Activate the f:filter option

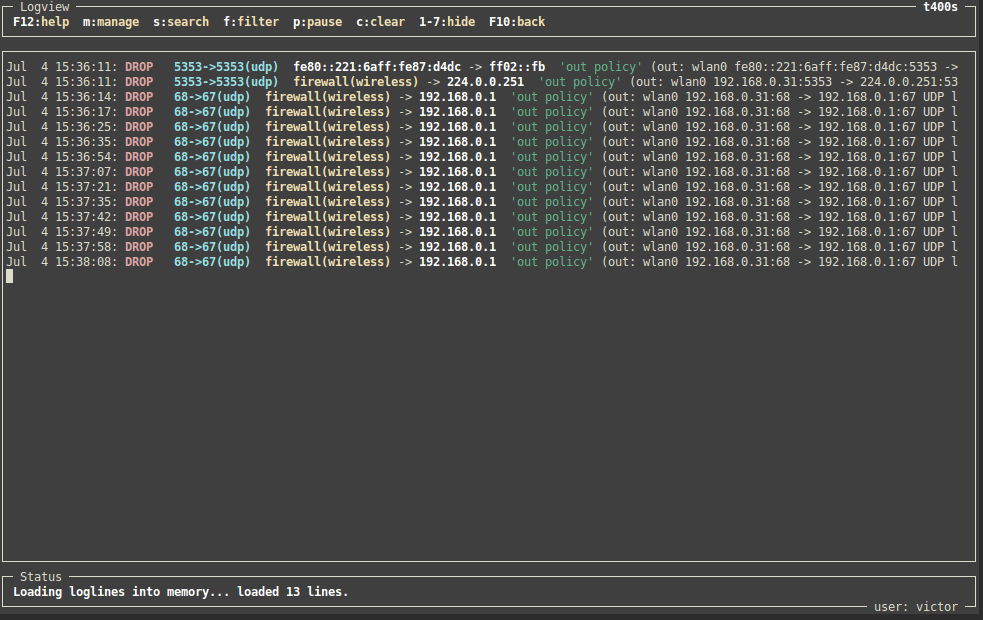point(251,22)
